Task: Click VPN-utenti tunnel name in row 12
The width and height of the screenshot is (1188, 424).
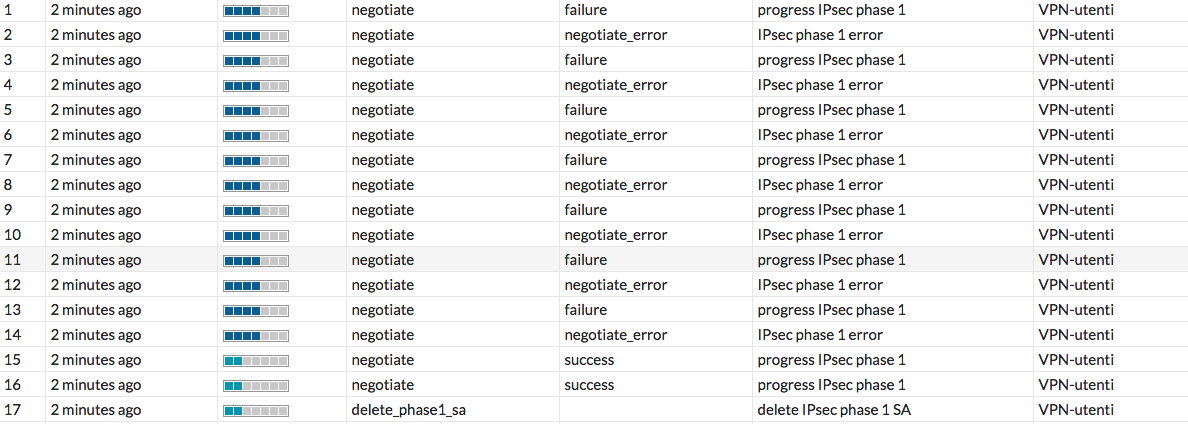Action: pyautogui.click(x=1076, y=285)
